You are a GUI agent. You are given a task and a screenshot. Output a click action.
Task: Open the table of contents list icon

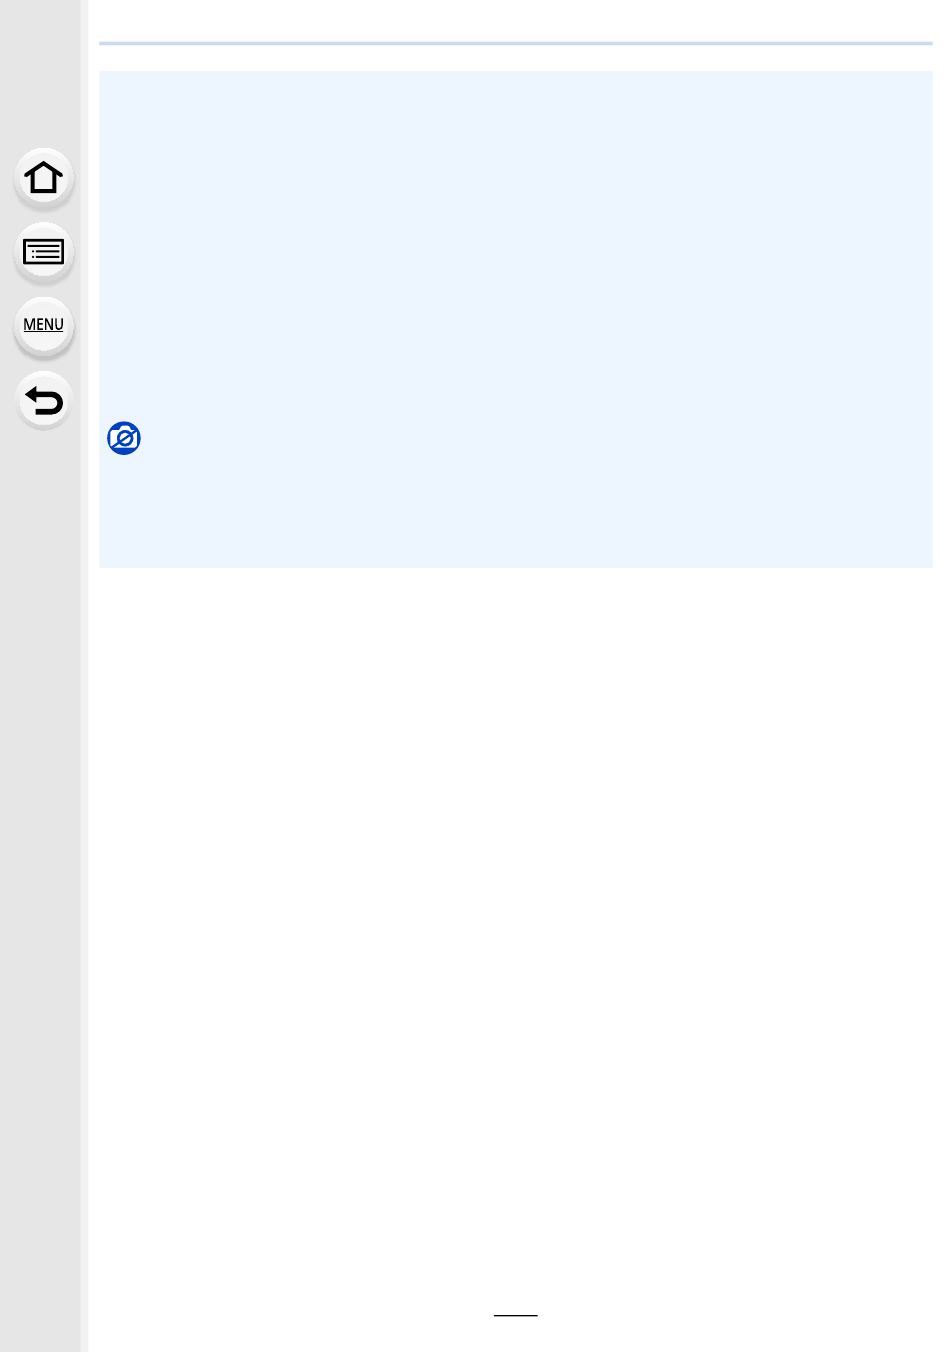tap(43, 252)
